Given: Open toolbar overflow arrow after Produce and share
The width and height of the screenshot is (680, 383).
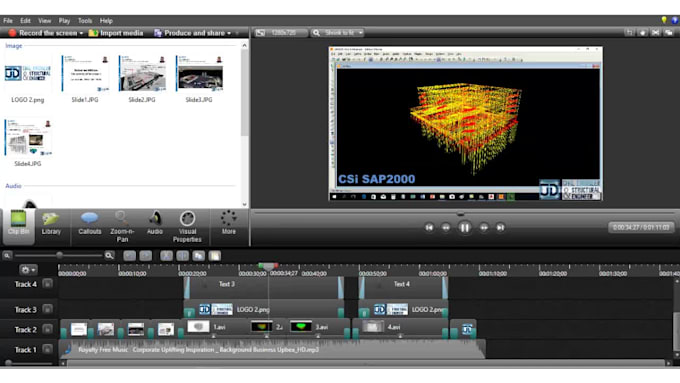Looking at the screenshot, I should (237, 33).
